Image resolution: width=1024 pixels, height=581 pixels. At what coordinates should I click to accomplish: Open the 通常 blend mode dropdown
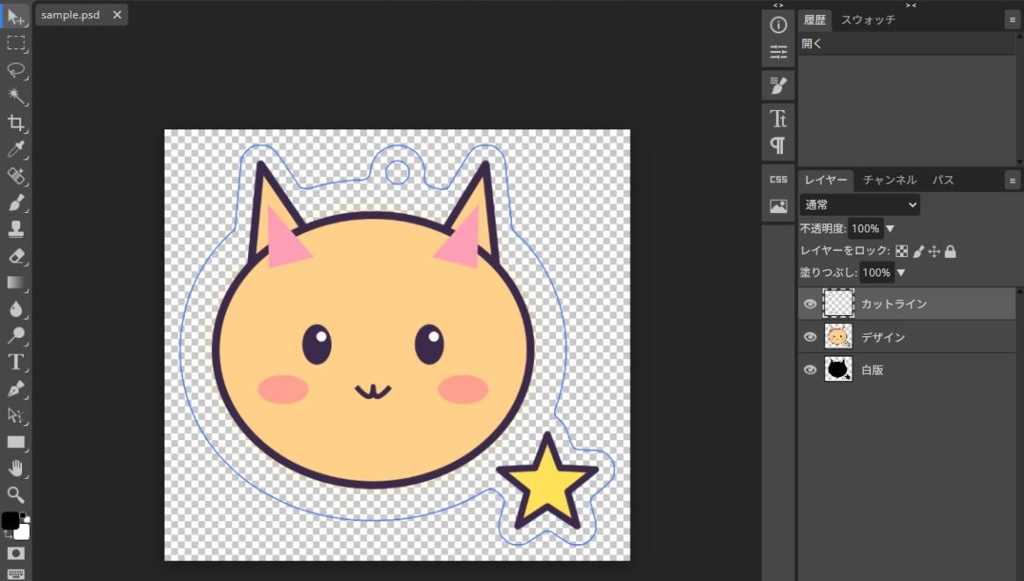[x=859, y=205]
